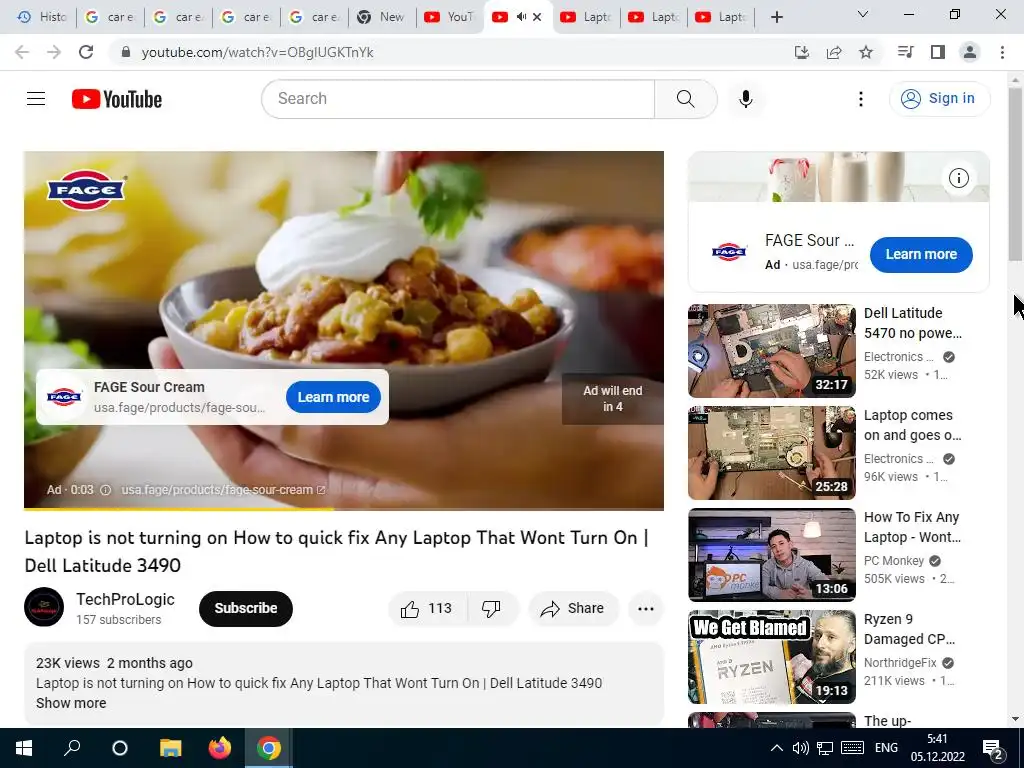Screen dimensions: 1024x768
Task: Open usa.fage/products/fage-sour-cream link in player
Action: click(223, 490)
